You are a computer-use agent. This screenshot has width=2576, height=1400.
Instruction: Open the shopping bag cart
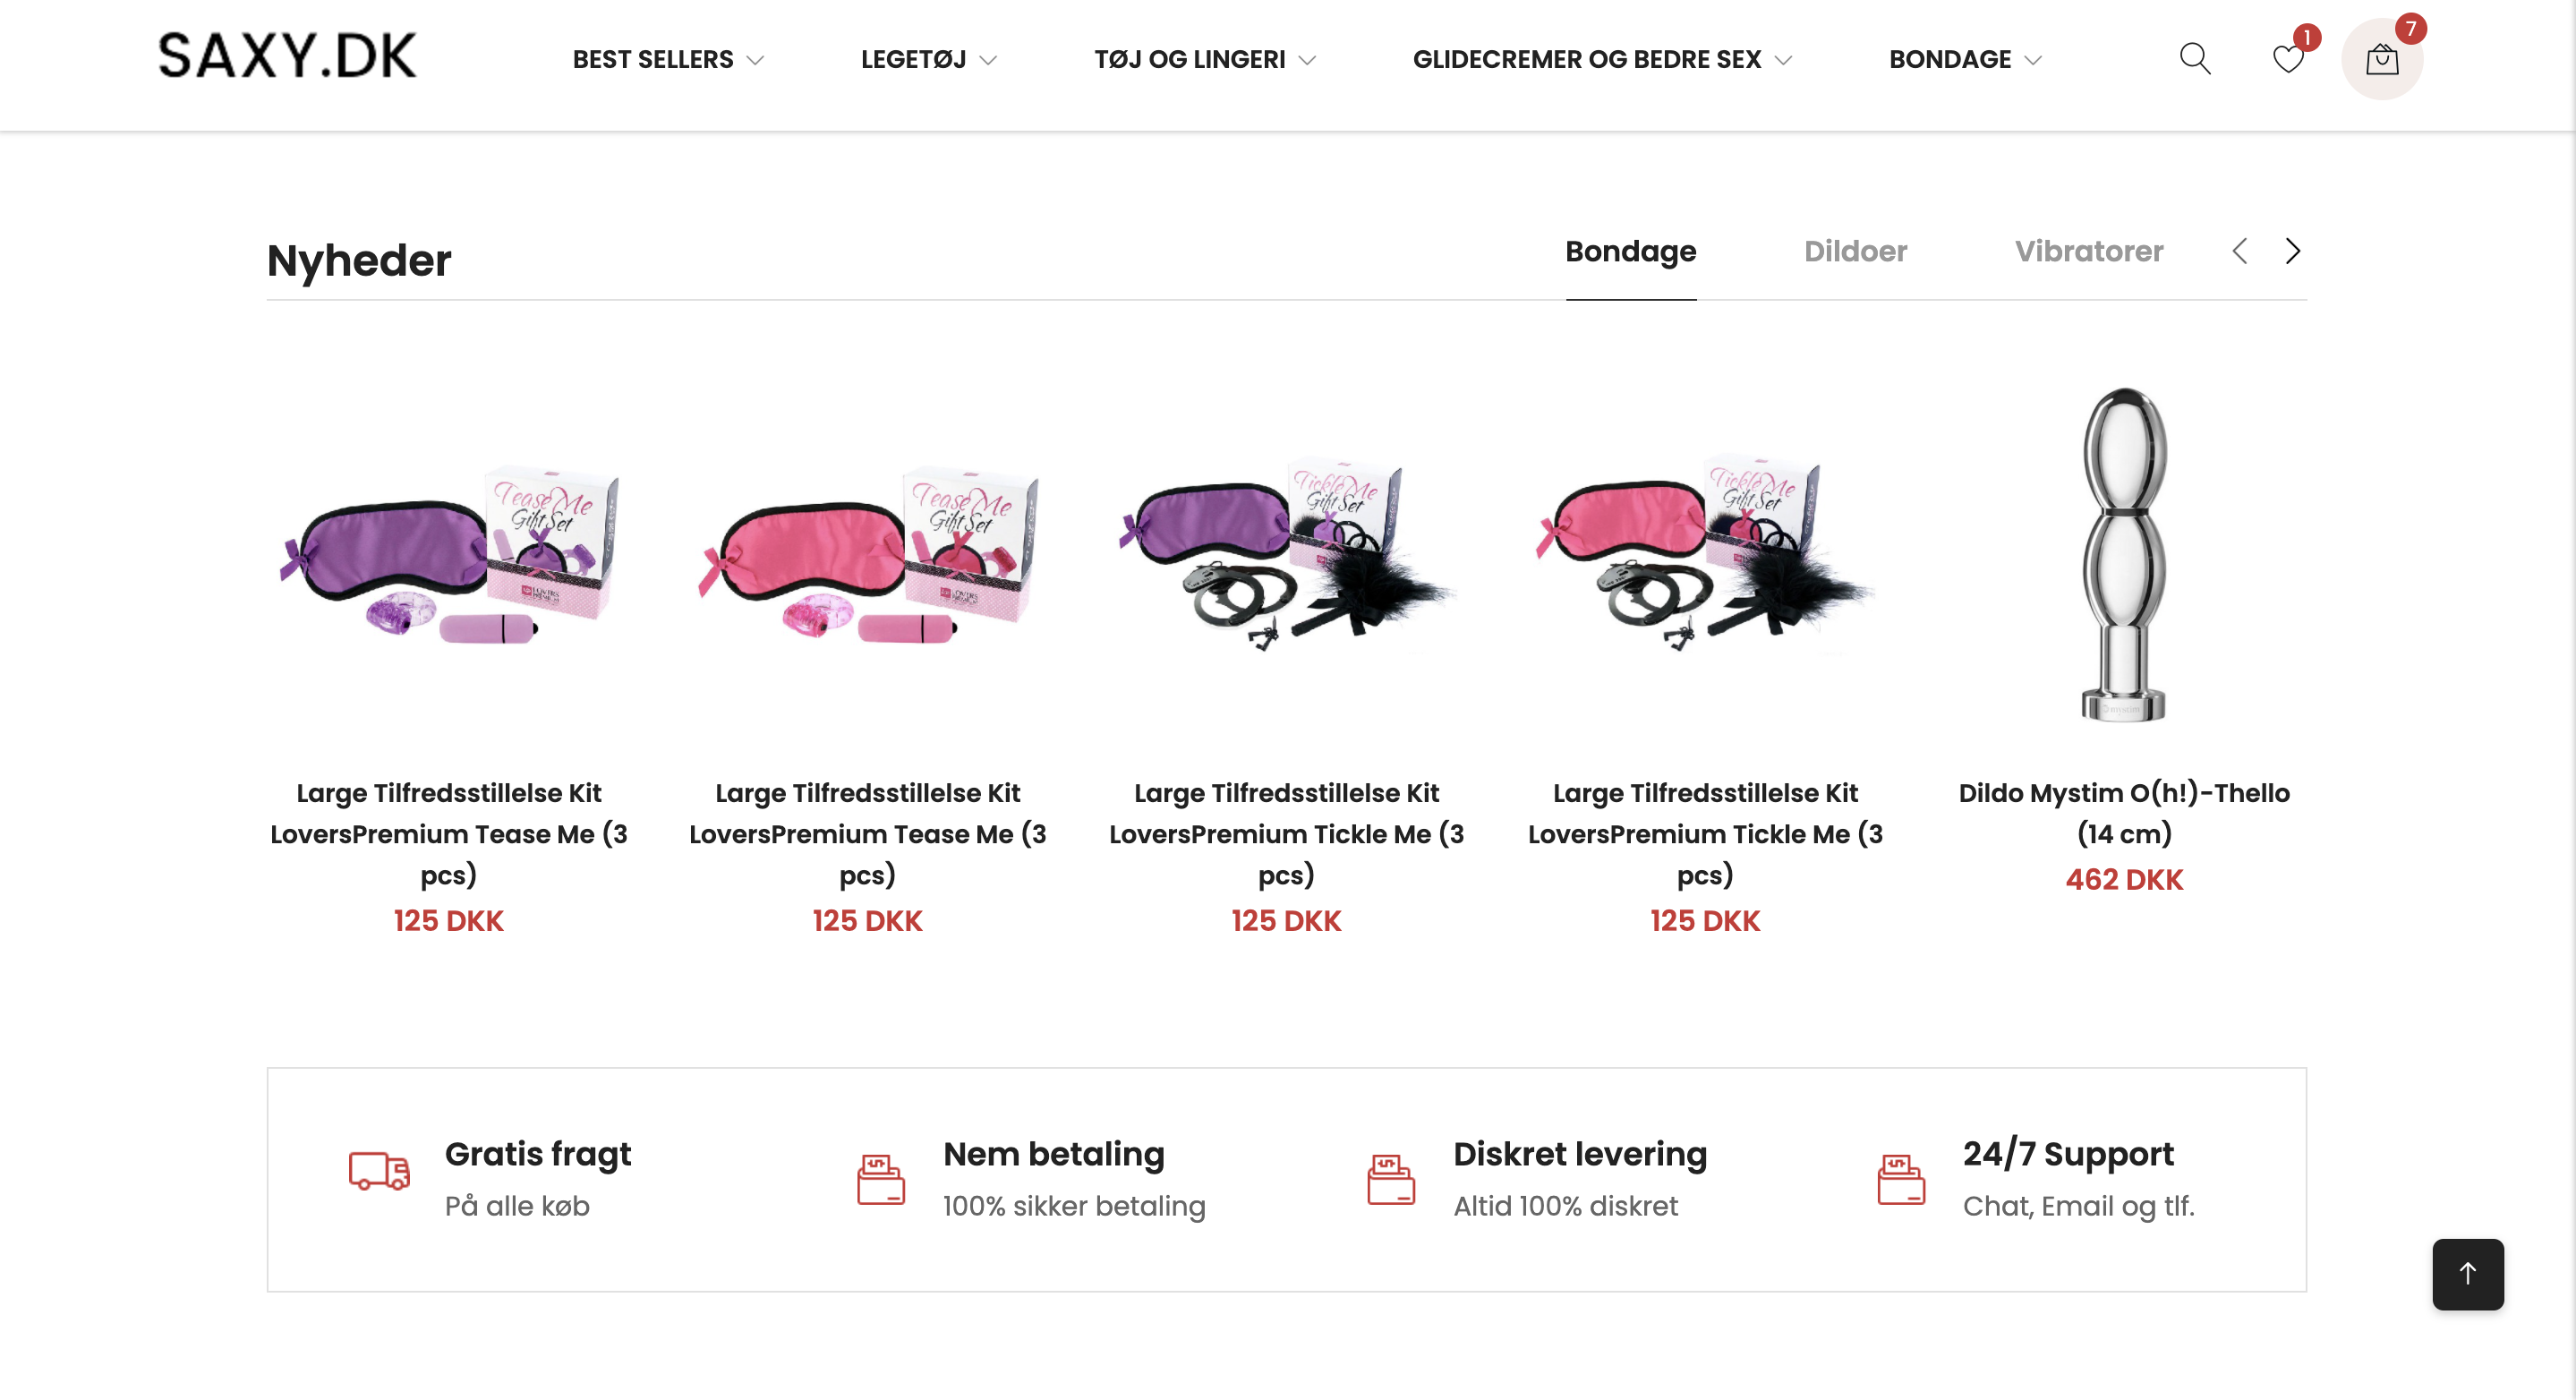coord(2382,60)
